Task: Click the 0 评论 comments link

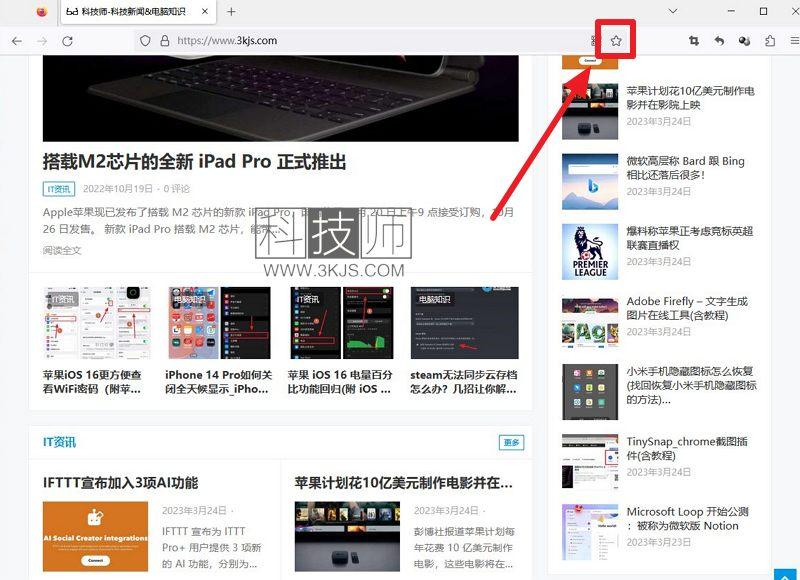Action: [177, 189]
